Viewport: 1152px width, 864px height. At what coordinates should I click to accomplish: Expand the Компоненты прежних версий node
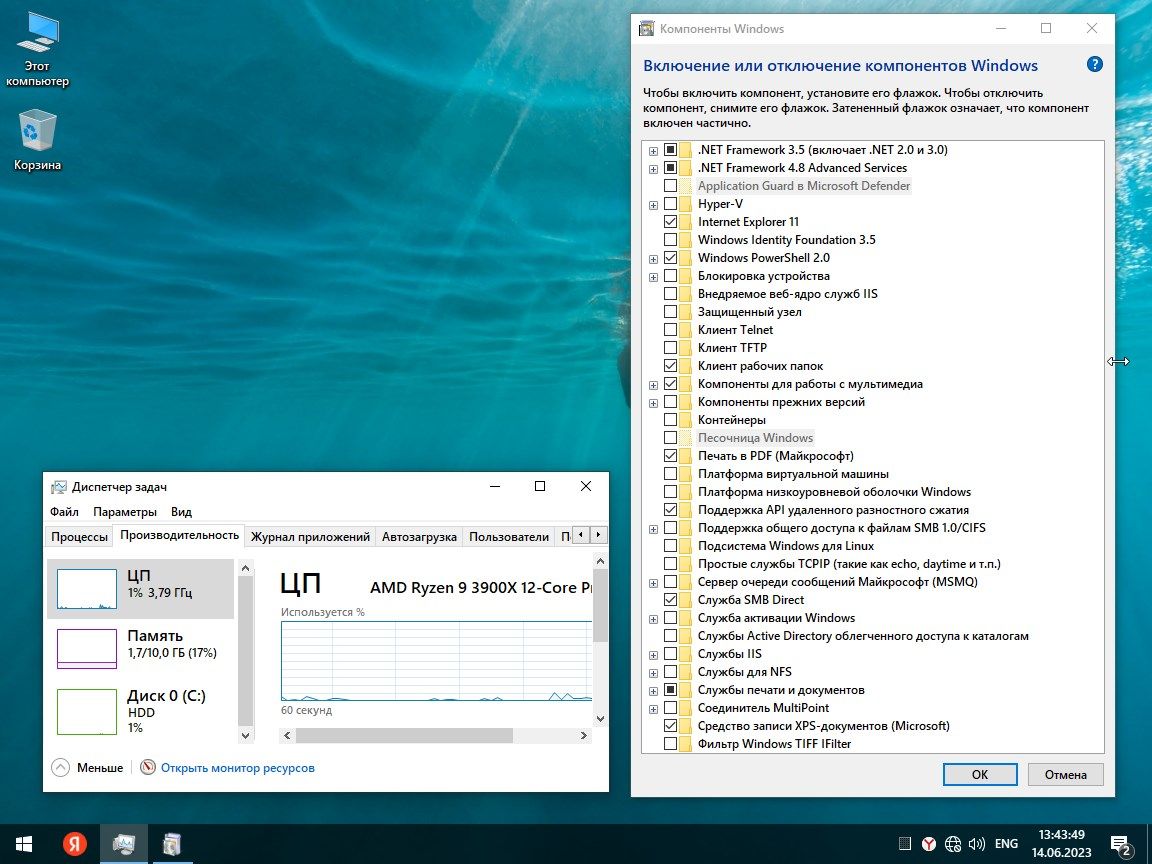(653, 401)
